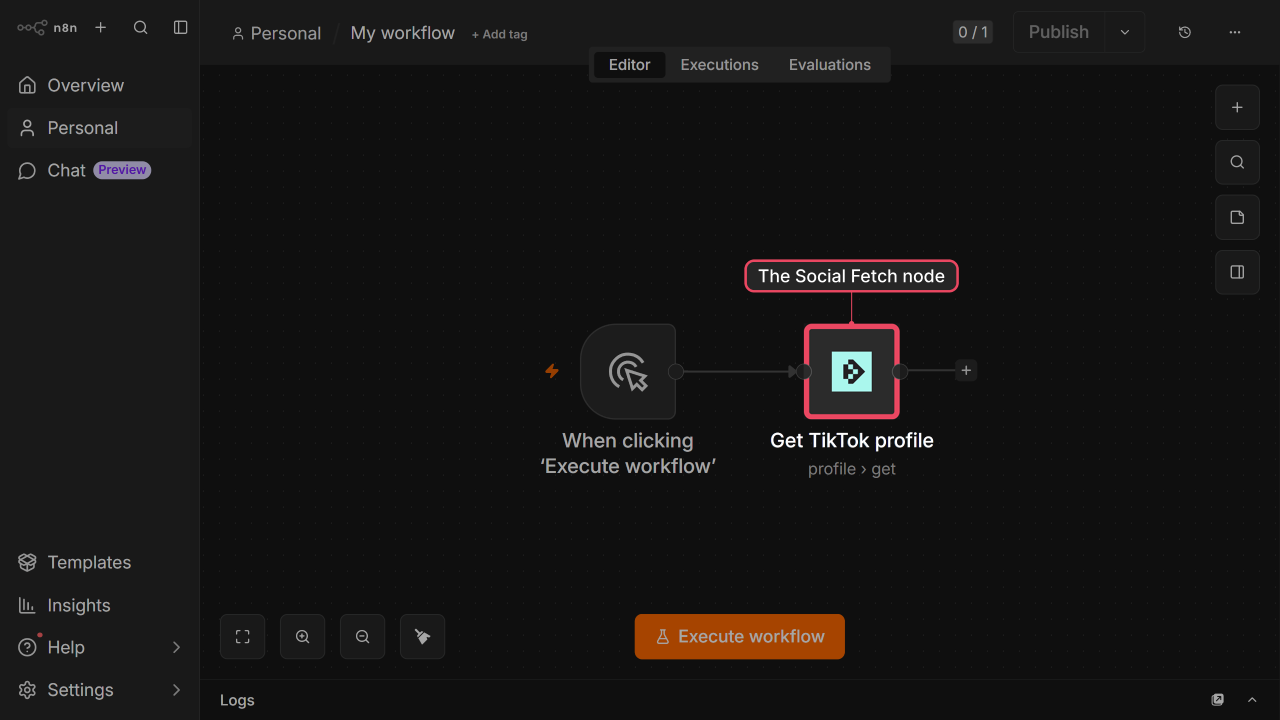Expand the Settings menu
The height and width of the screenshot is (720, 1280).
100,690
